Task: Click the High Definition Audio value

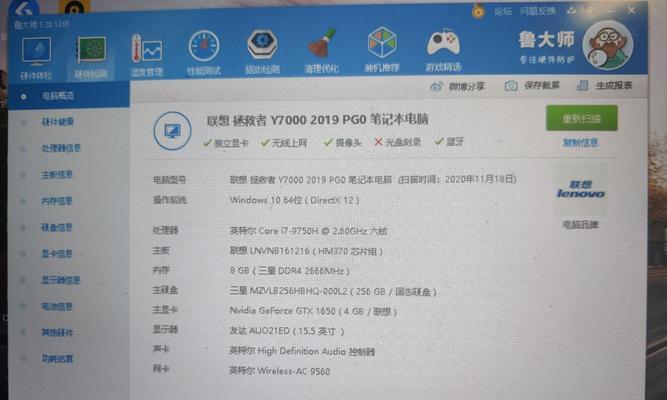Action: pyautogui.click(x=302, y=351)
